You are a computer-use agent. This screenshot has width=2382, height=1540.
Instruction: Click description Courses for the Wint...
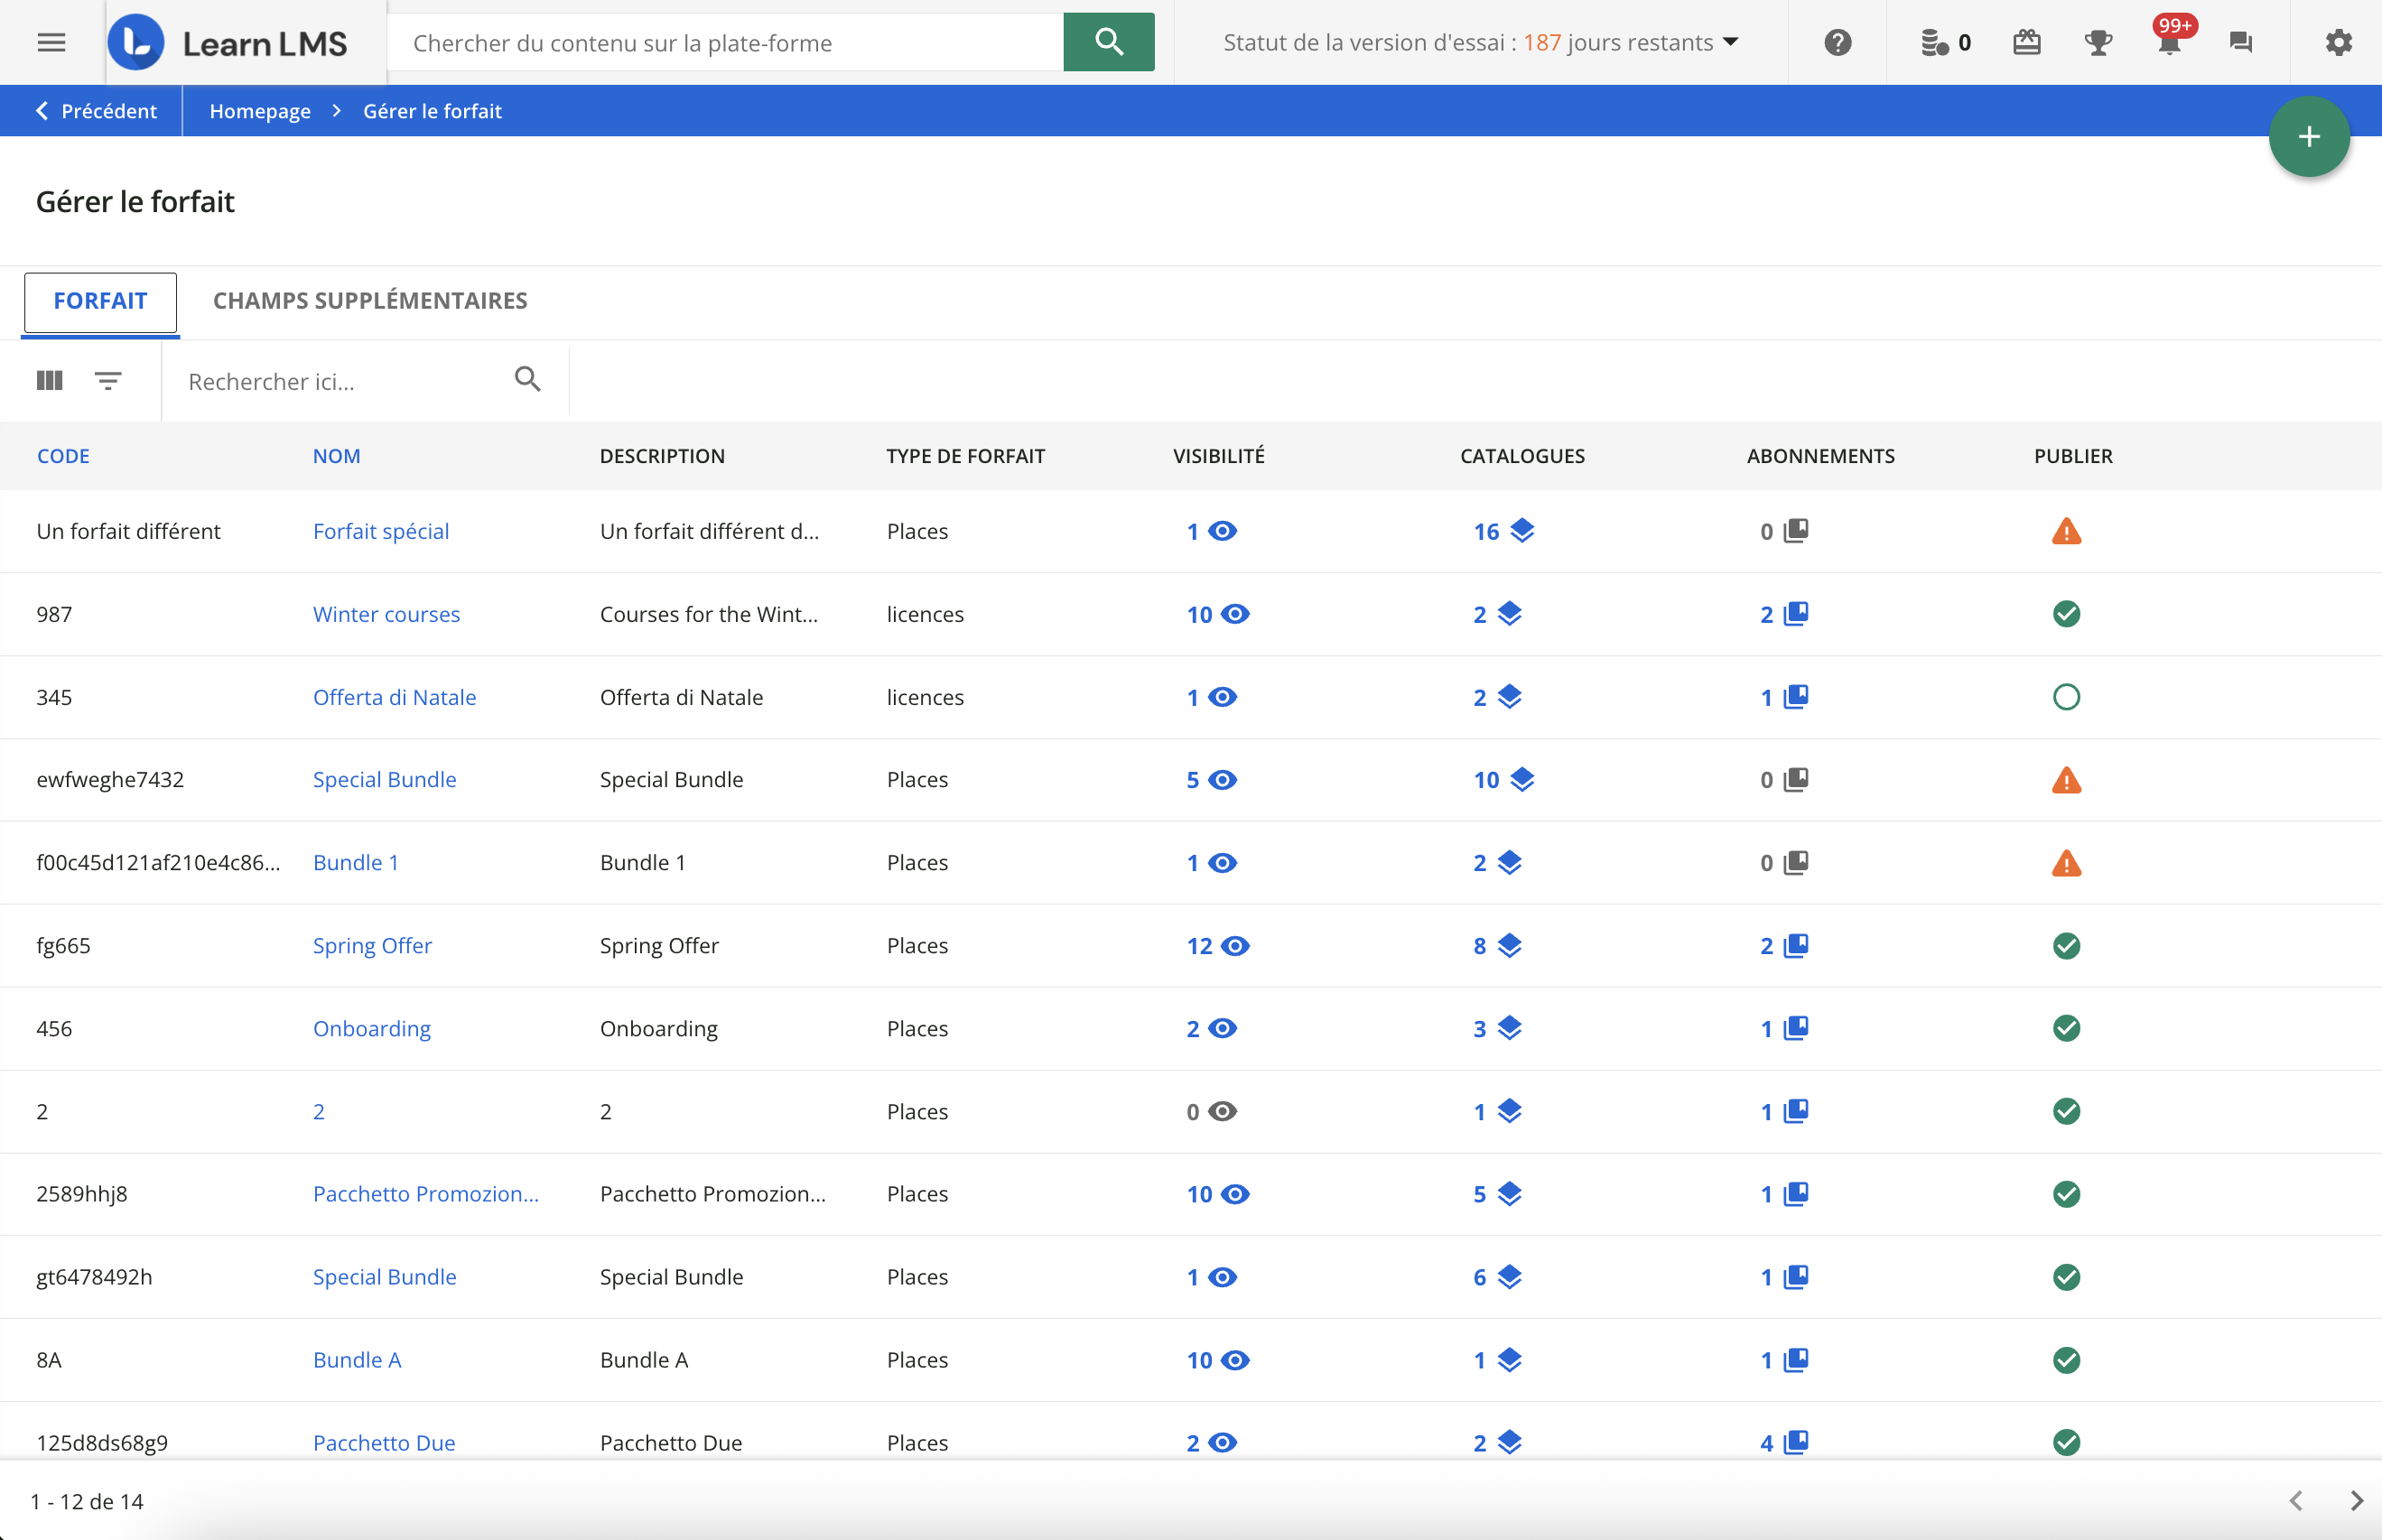click(x=708, y=614)
